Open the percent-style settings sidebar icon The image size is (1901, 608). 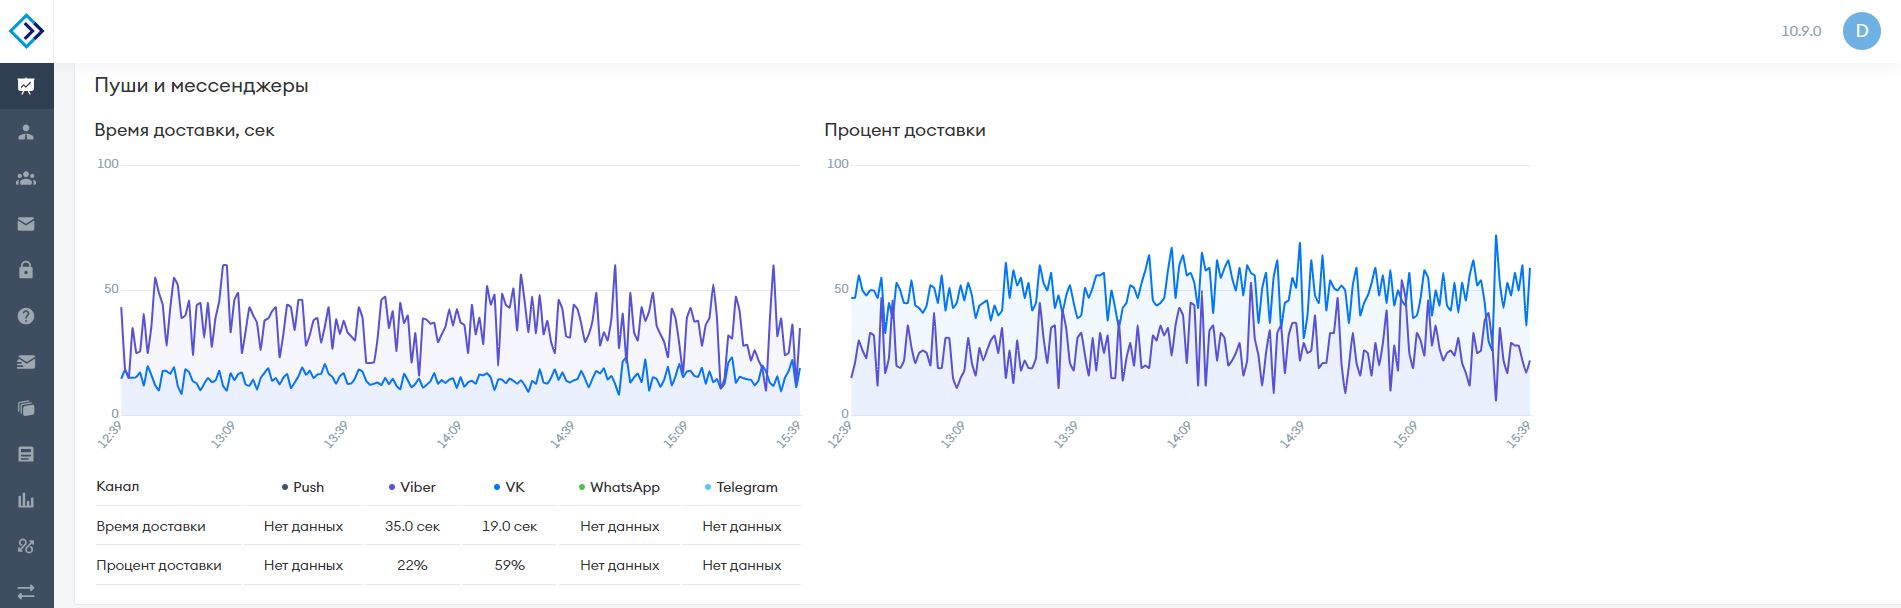[x=26, y=546]
